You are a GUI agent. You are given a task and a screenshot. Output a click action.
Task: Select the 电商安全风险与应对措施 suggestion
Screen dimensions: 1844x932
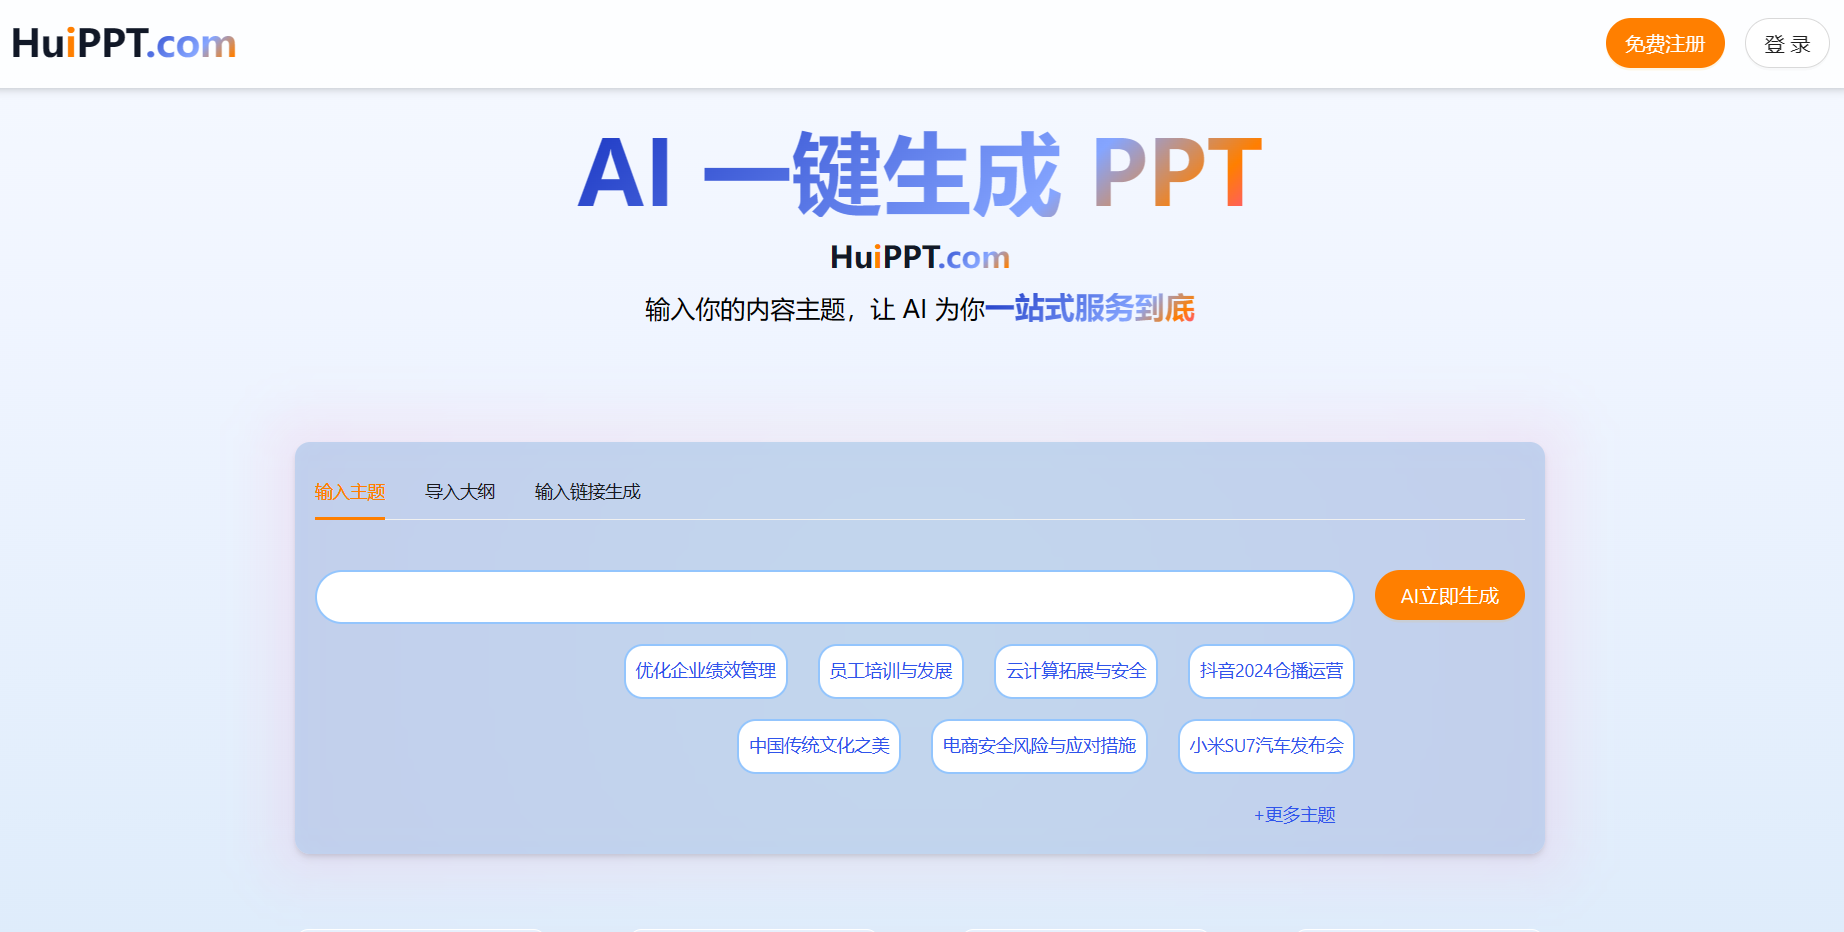[1038, 746]
